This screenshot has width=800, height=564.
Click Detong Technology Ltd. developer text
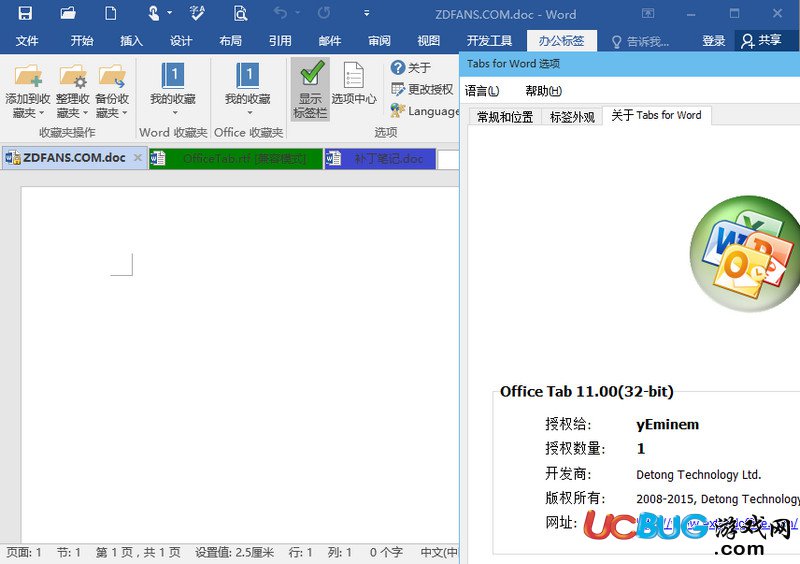(x=698, y=475)
